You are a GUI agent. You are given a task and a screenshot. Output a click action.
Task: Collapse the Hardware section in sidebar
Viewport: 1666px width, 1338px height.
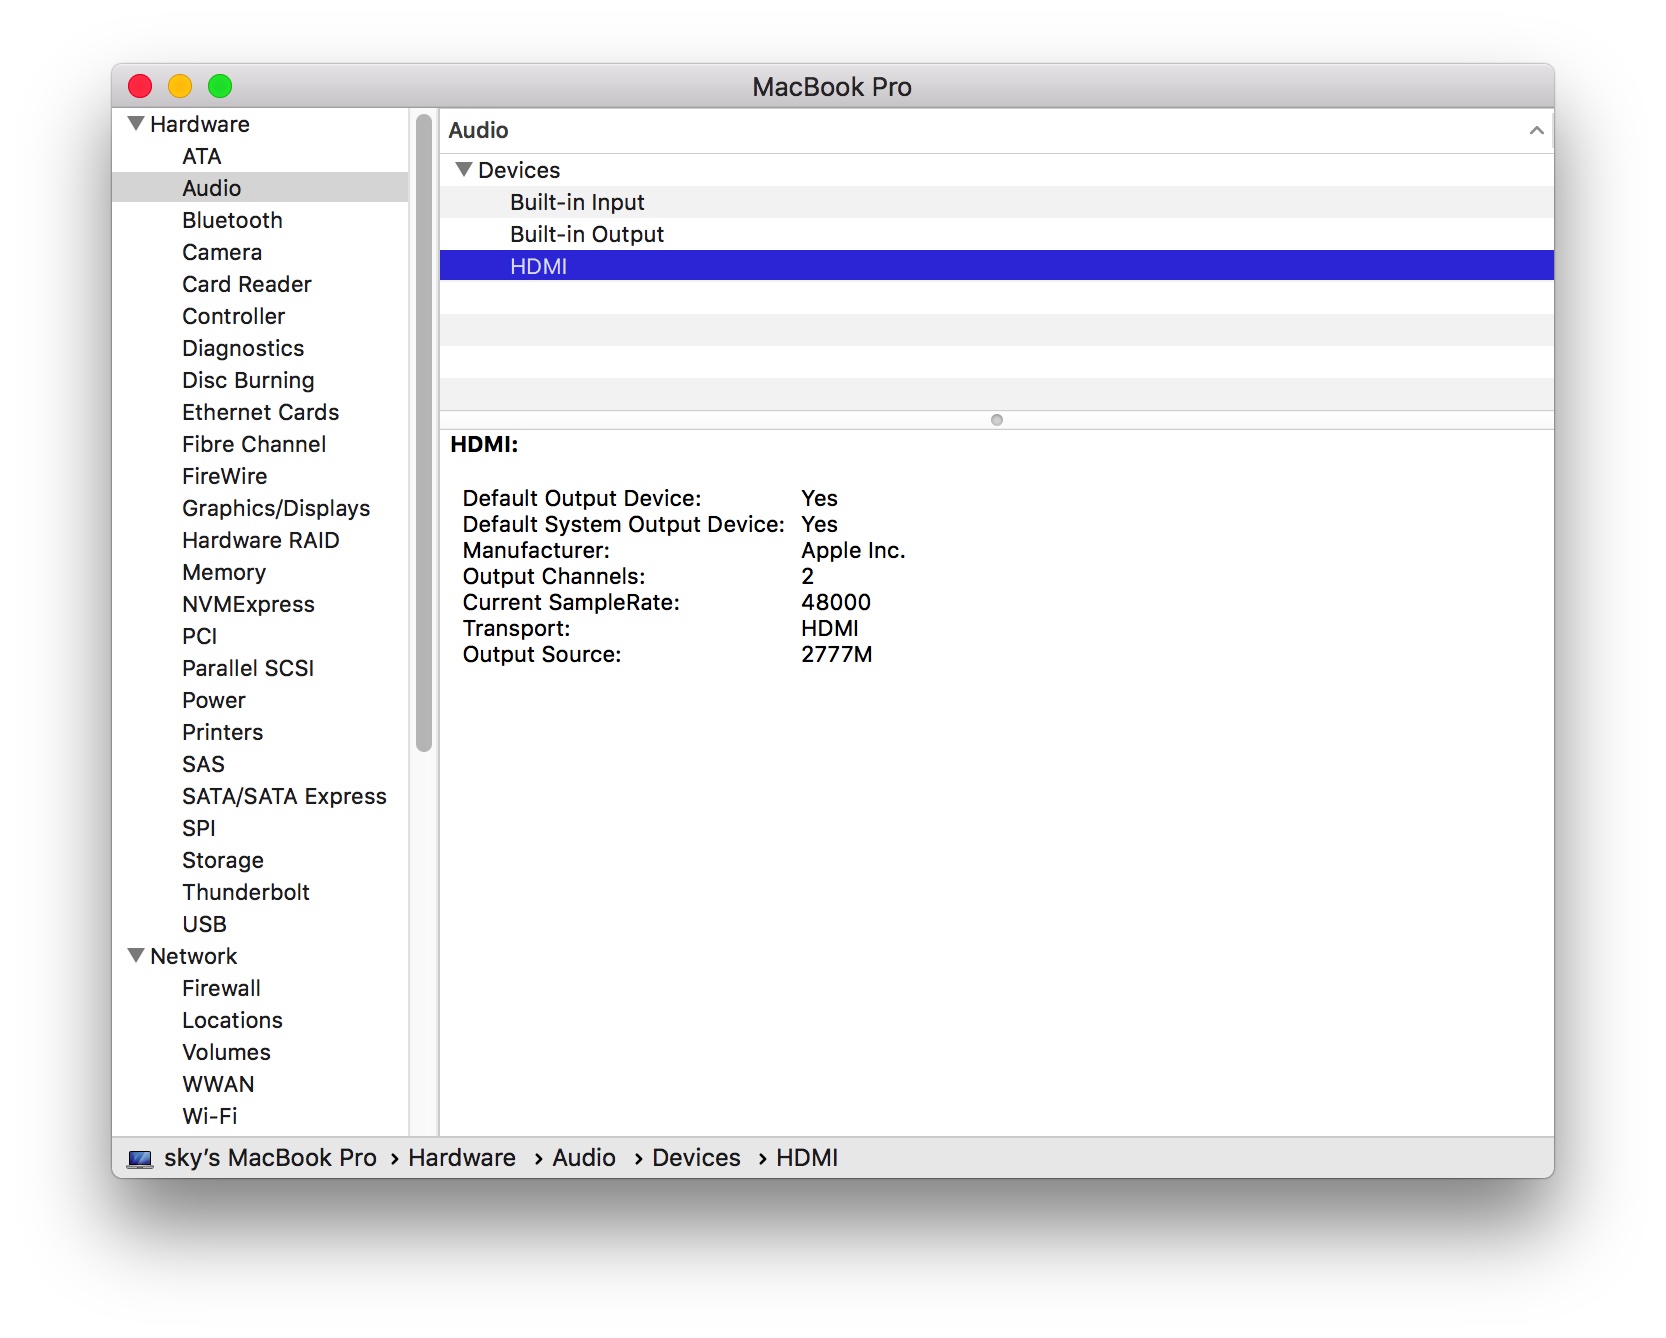click(136, 124)
